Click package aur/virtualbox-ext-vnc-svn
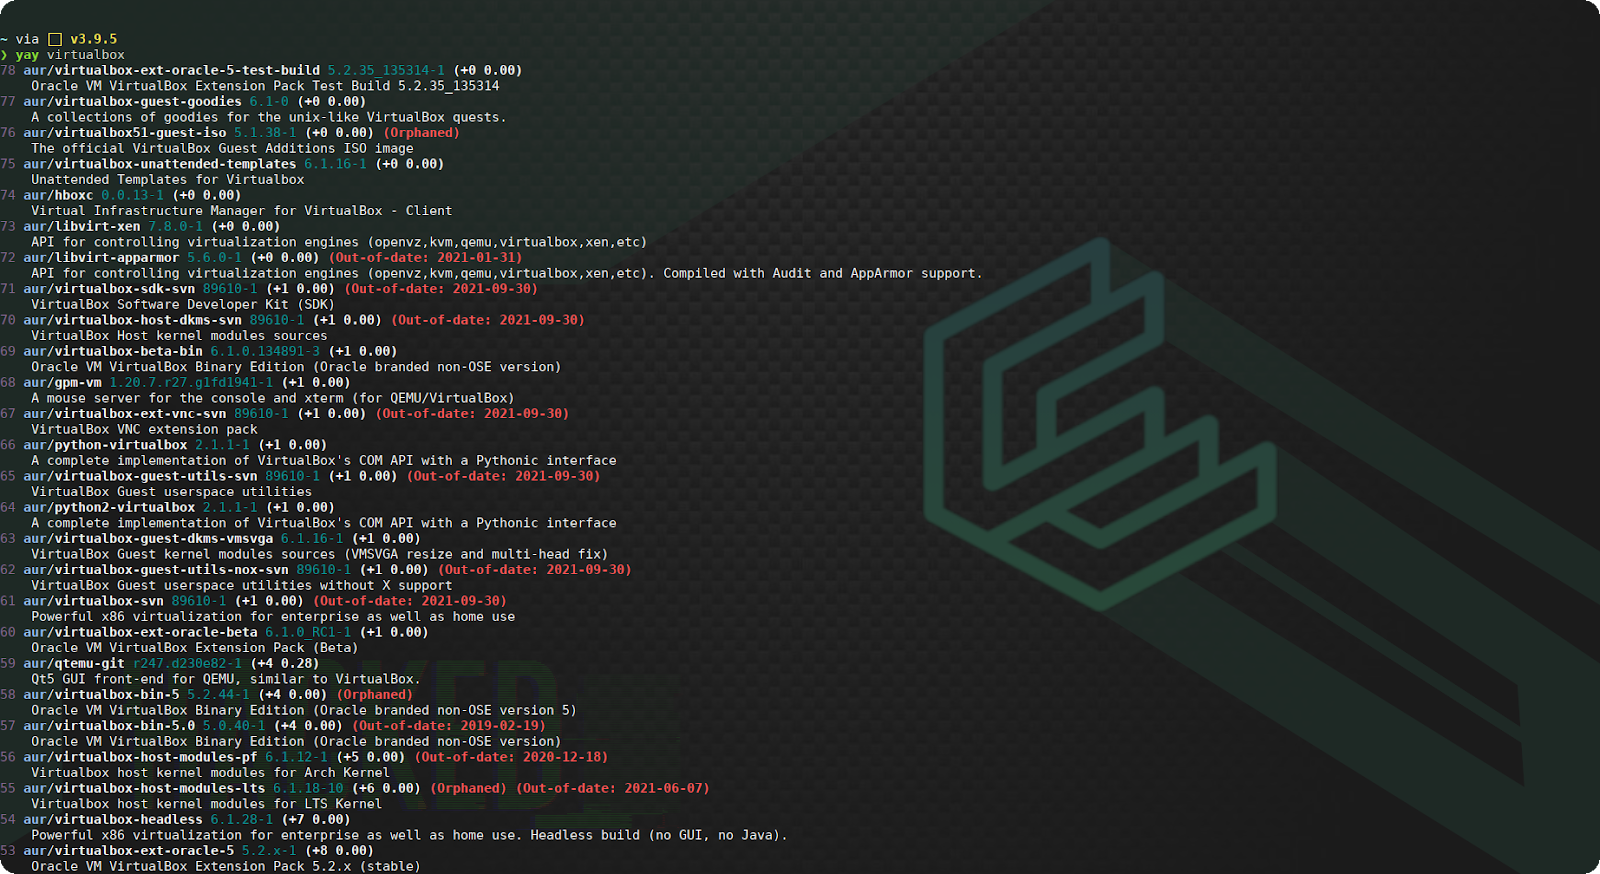This screenshot has width=1600, height=874. click(125, 413)
